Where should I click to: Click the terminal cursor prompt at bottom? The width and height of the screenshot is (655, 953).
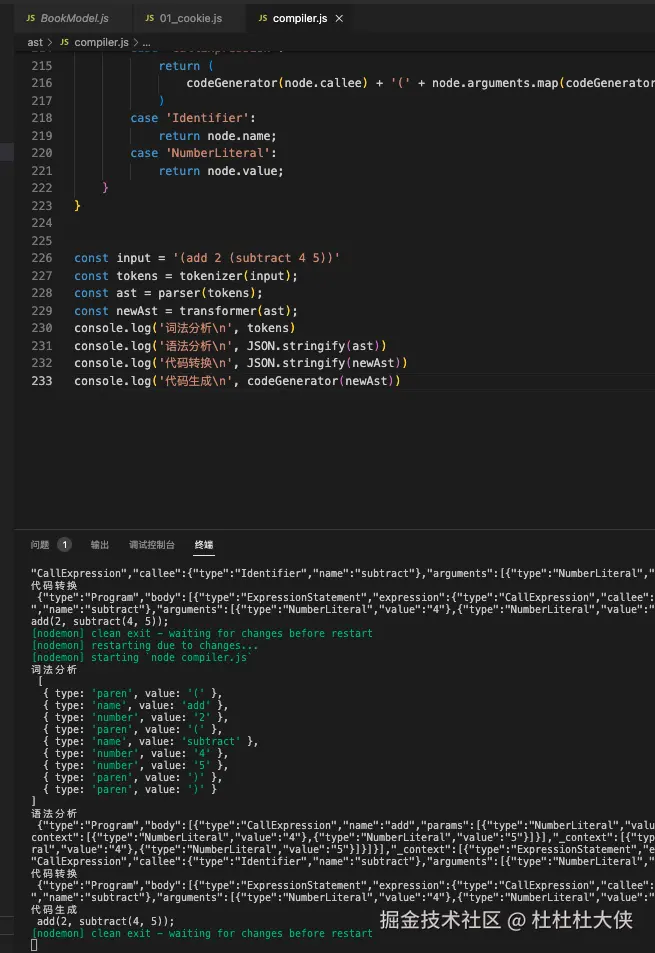click(34, 945)
